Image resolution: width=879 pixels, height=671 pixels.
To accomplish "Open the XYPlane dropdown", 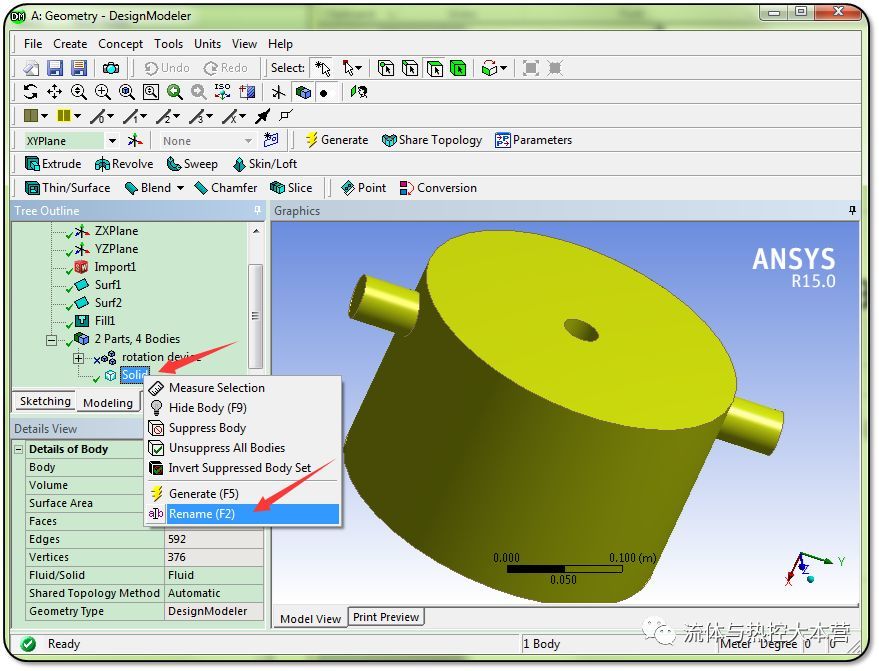I will [x=113, y=140].
